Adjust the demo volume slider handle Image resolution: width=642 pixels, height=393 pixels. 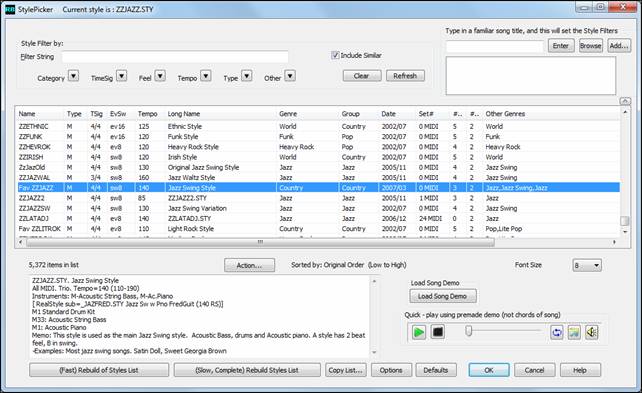click(469, 331)
